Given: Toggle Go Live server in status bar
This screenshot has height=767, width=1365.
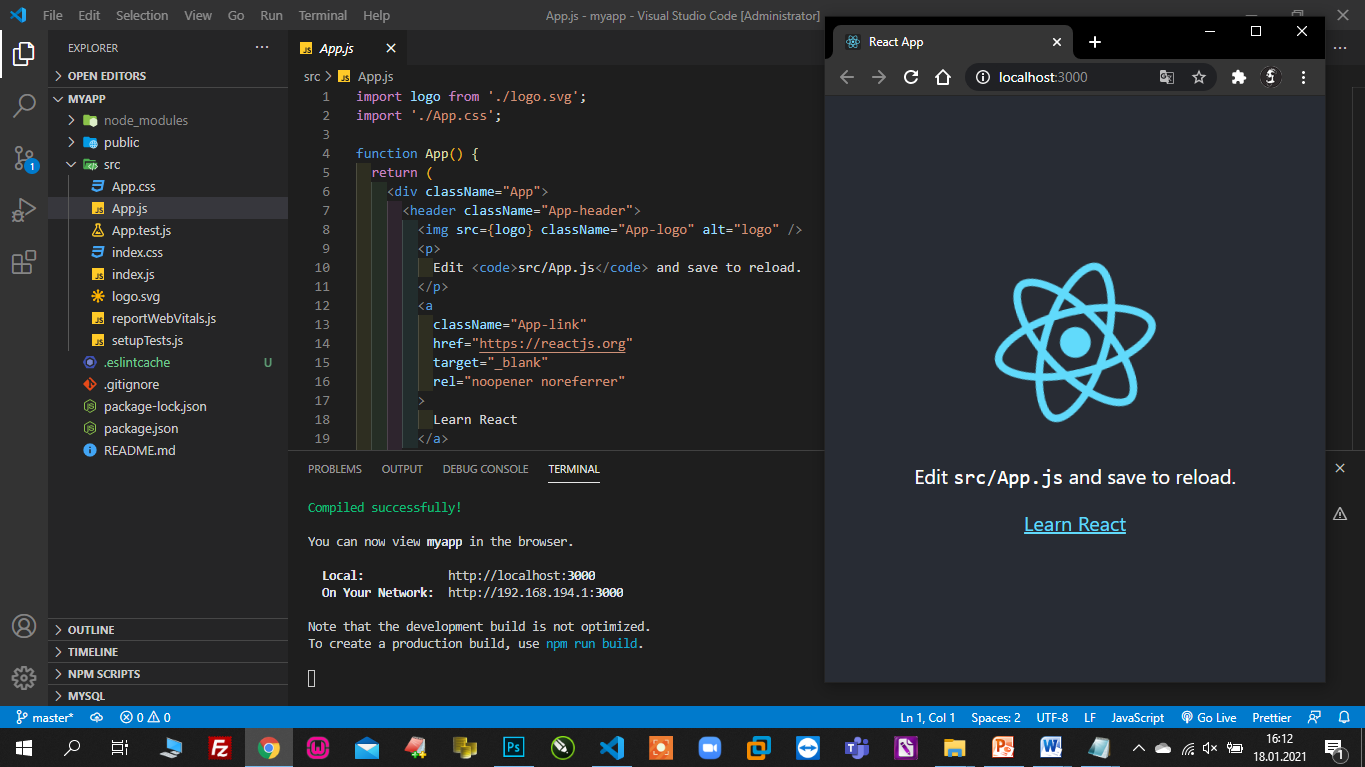Looking at the screenshot, I should tap(1208, 717).
